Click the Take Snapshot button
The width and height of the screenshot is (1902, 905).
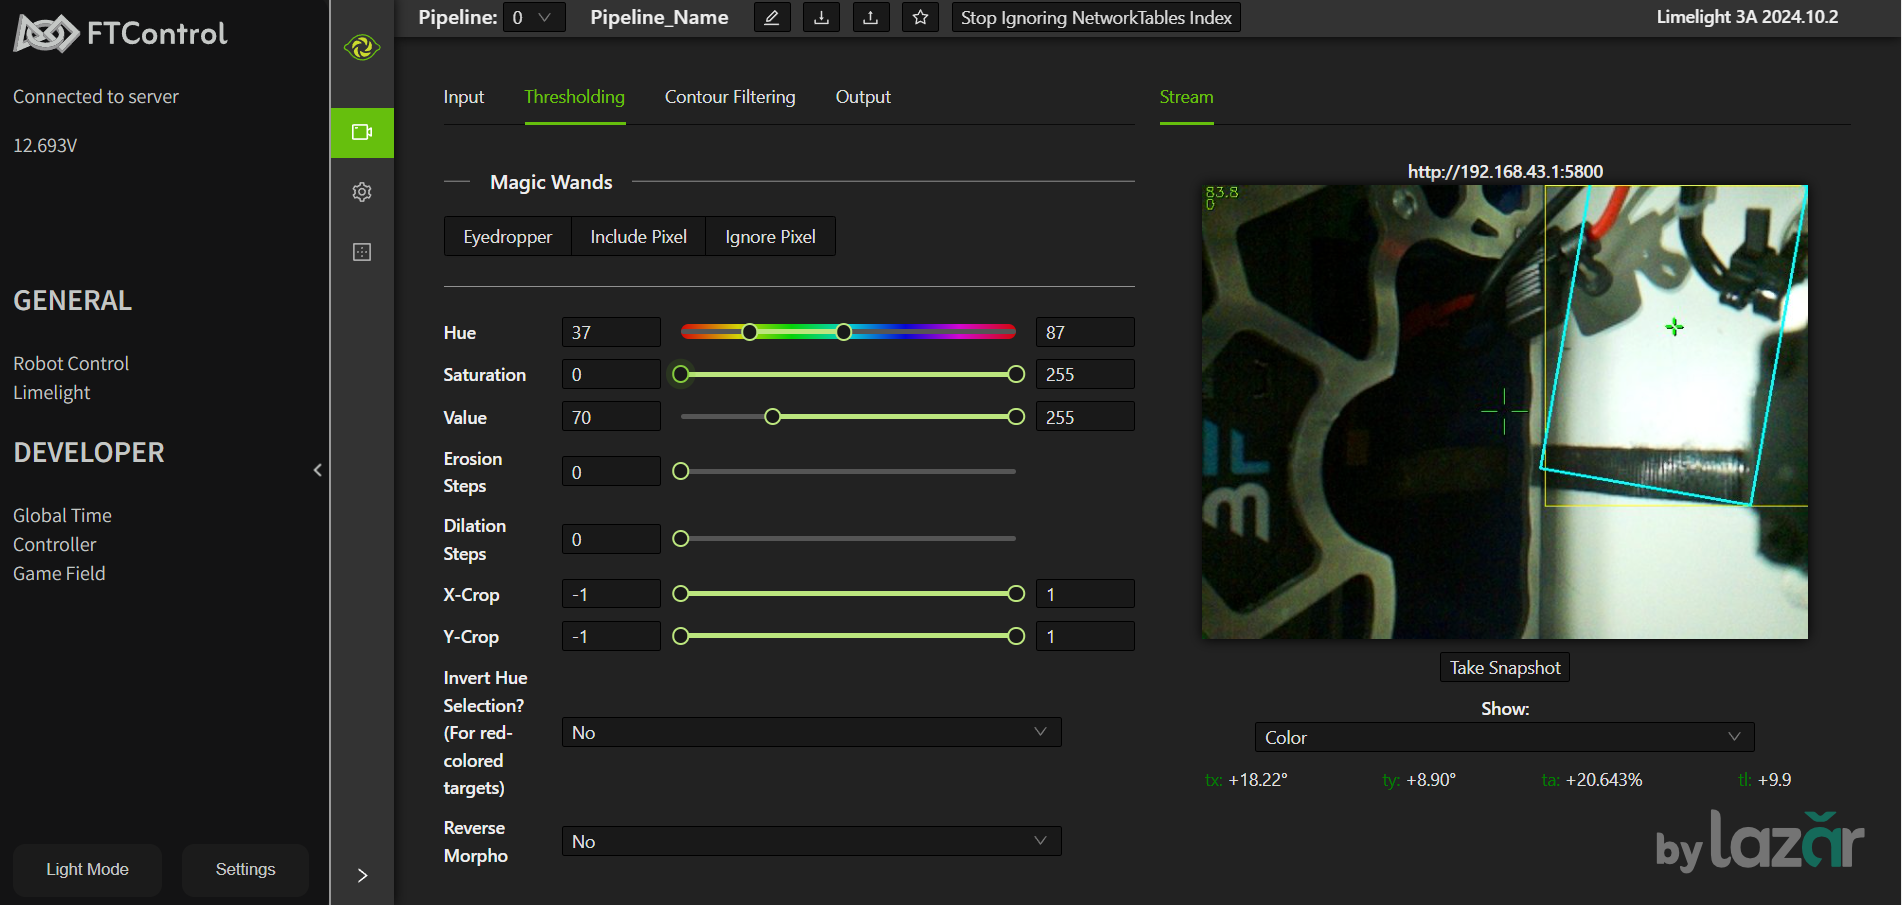click(x=1504, y=668)
